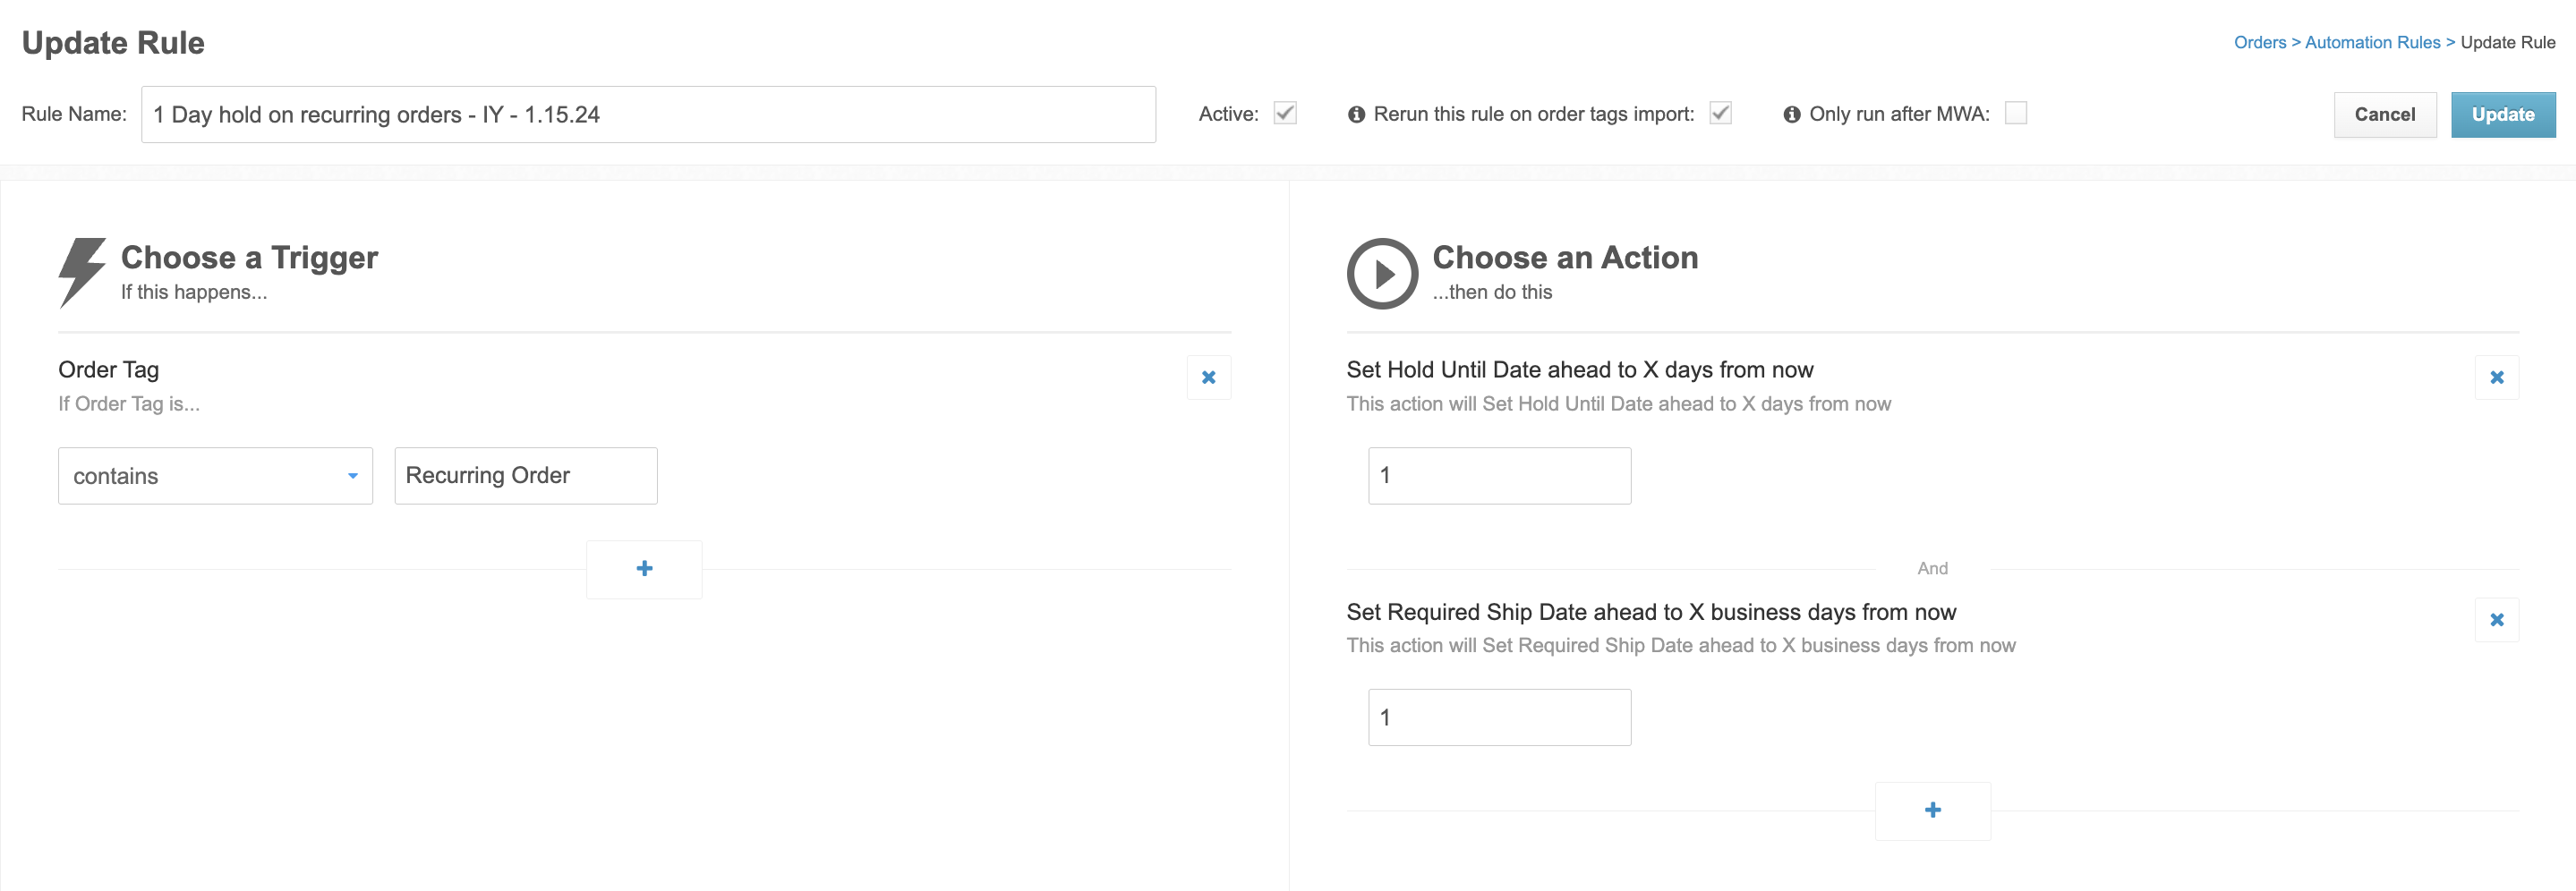Viewport: 2576px width, 891px height.
Task: Click the Hold Until Date days input
Action: 1499,476
